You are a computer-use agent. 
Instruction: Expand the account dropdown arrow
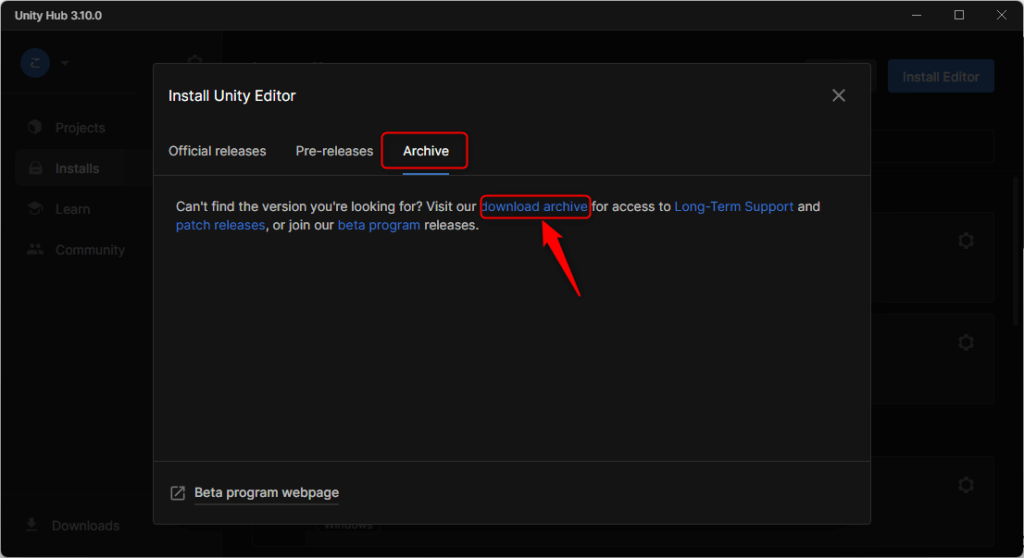65,63
